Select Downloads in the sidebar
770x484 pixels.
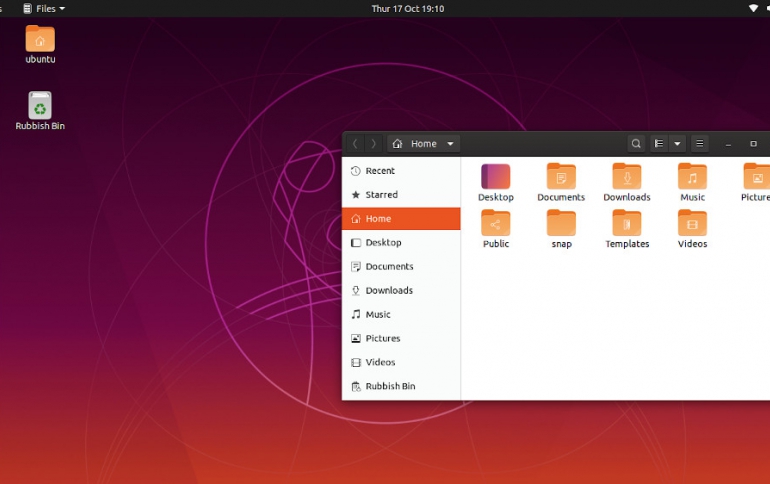point(401,291)
